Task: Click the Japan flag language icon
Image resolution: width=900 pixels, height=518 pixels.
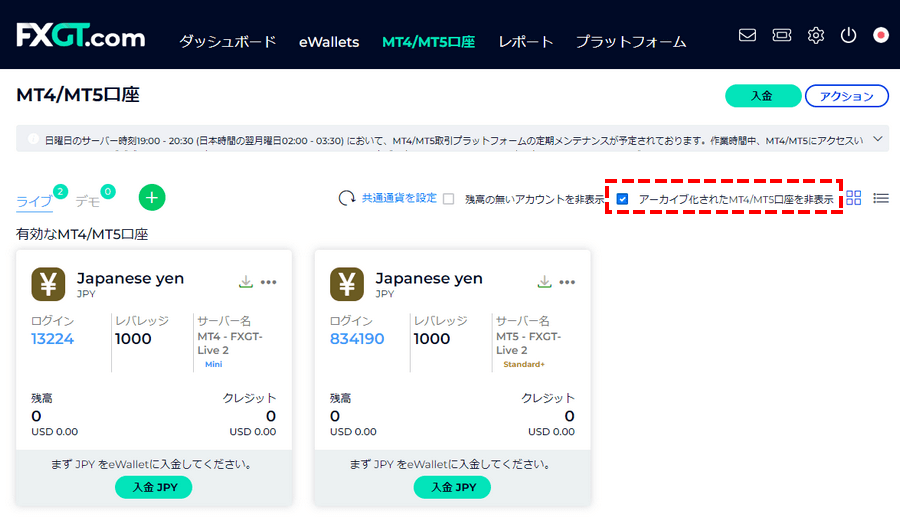Action: pyautogui.click(x=880, y=36)
